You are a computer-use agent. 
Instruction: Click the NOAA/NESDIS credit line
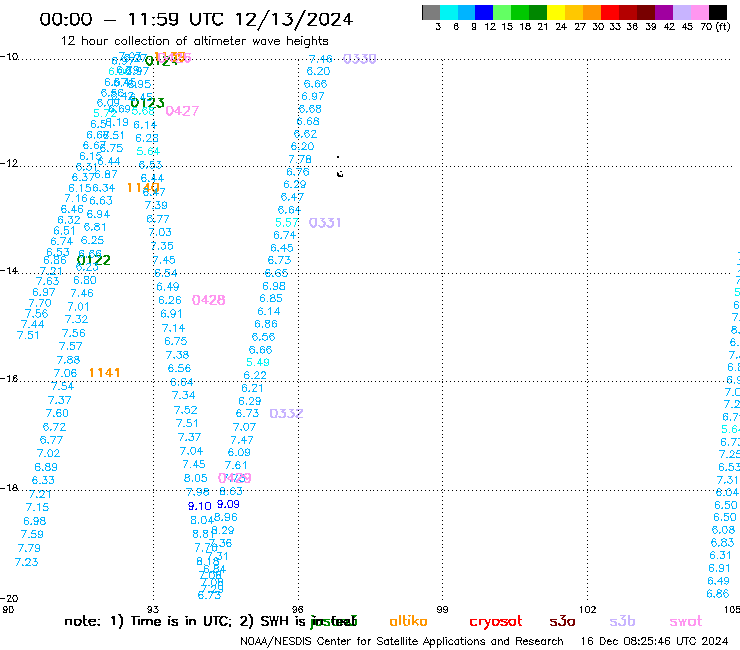click(402, 641)
